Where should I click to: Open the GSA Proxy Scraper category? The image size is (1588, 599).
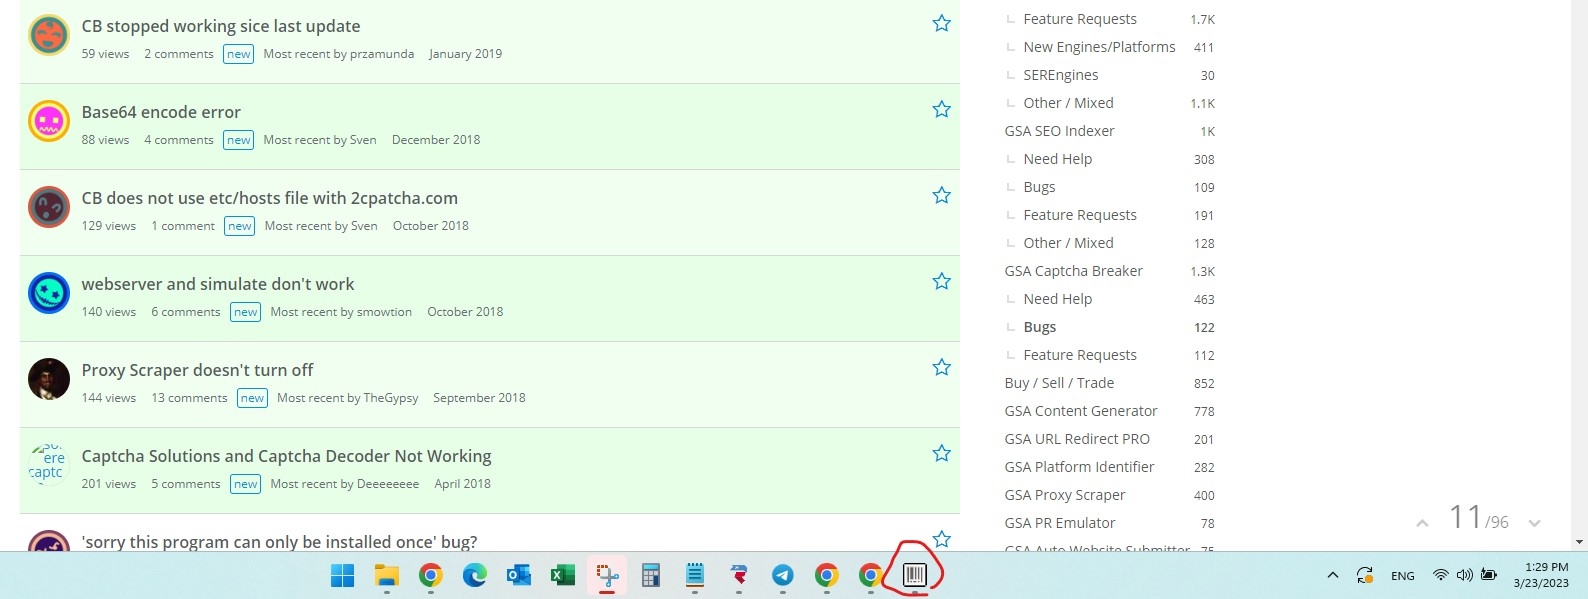(1065, 495)
